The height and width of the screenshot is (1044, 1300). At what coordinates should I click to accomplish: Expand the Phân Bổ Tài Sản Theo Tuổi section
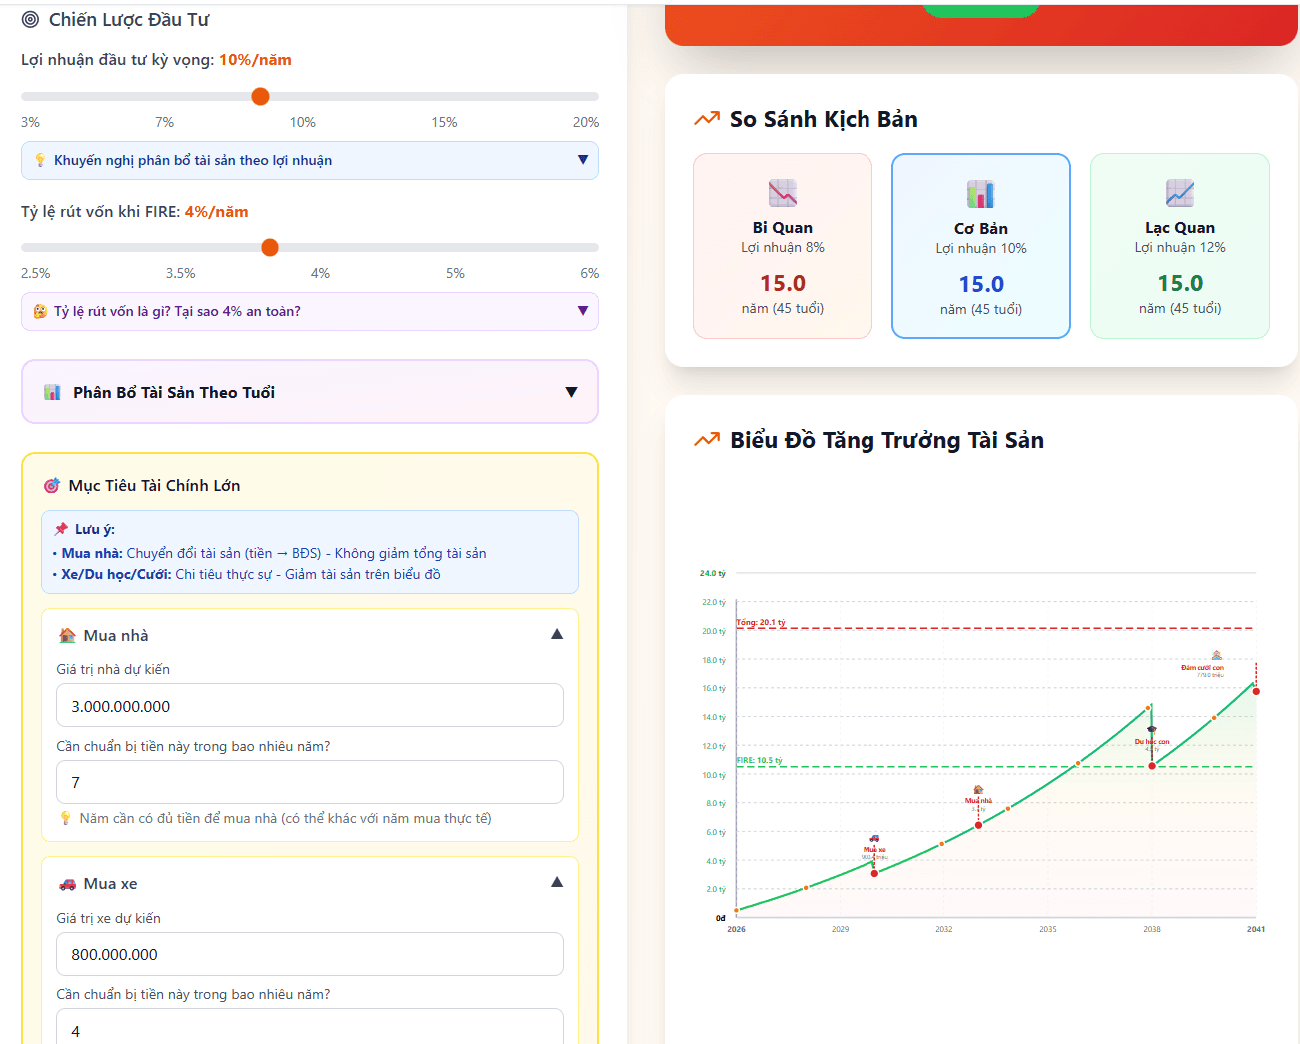571,392
